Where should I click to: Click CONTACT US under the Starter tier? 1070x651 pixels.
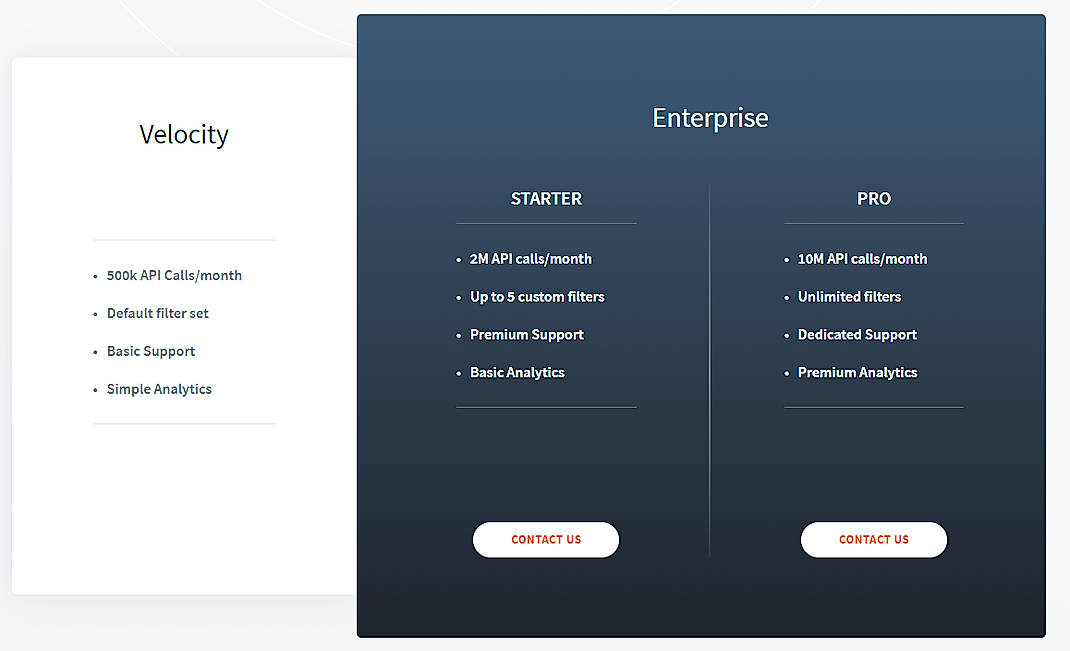[x=546, y=539]
